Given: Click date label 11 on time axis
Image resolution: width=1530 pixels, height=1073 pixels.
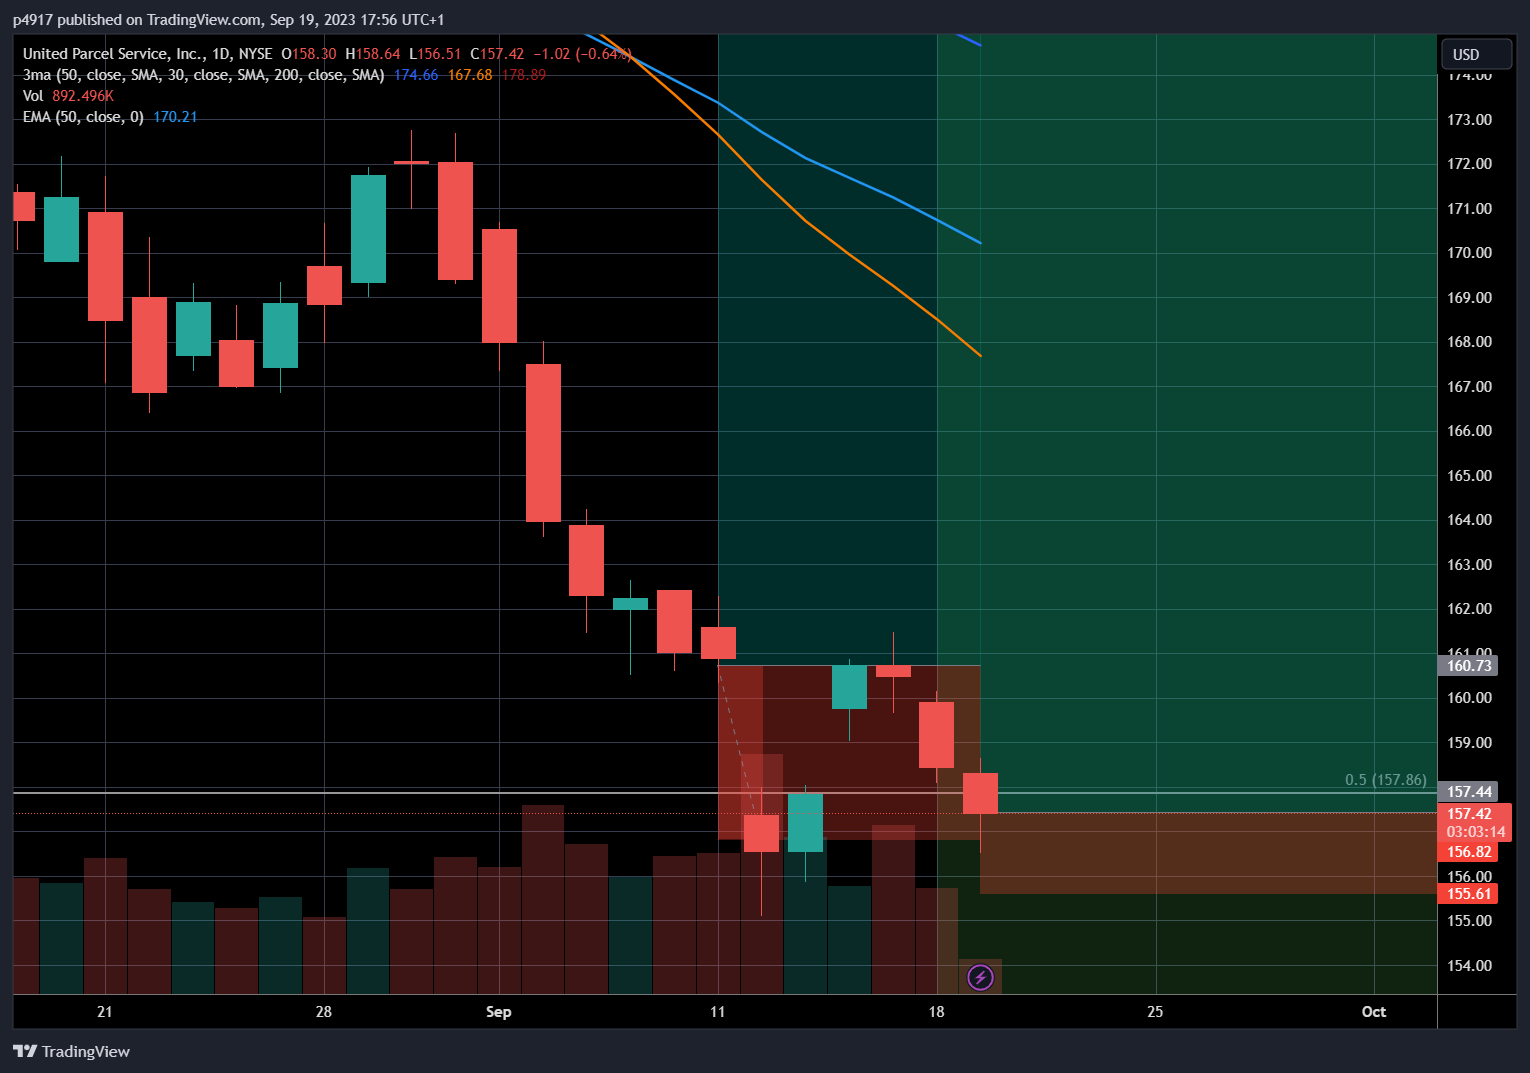Looking at the screenshot, I should [717, 1012].
